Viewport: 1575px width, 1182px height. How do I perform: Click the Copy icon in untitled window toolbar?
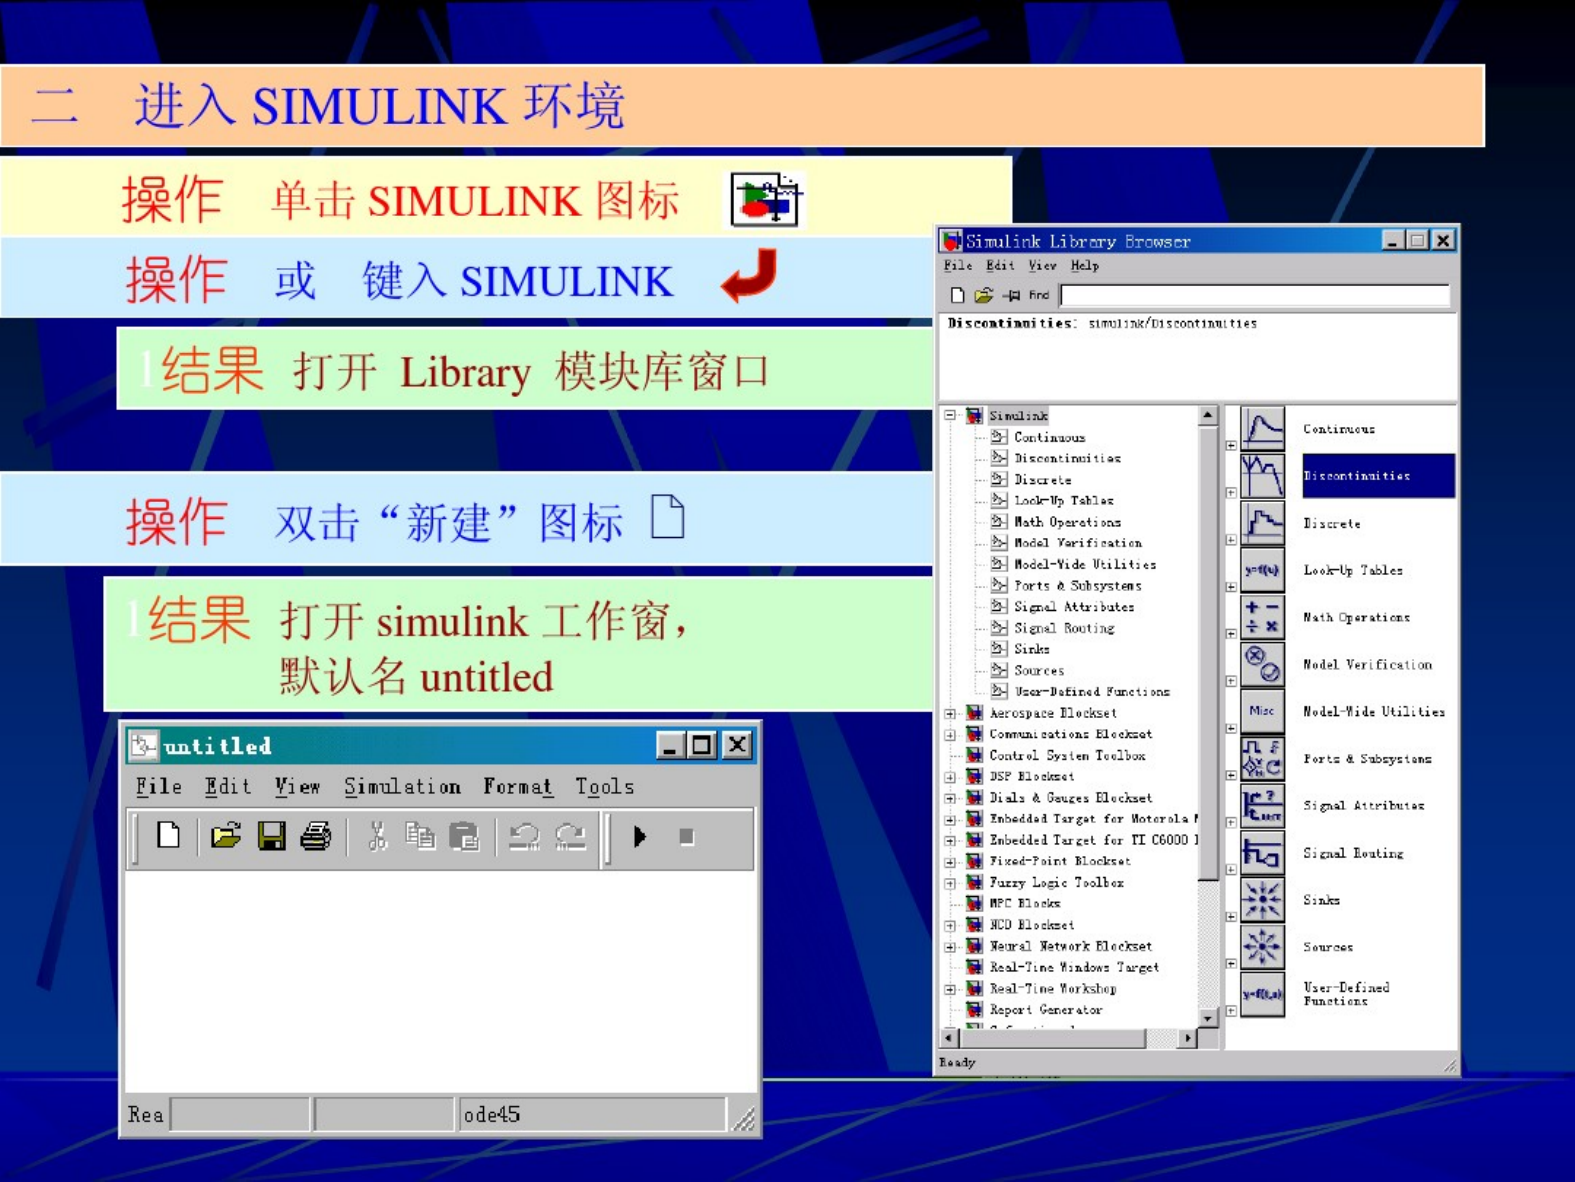point(420,836)
